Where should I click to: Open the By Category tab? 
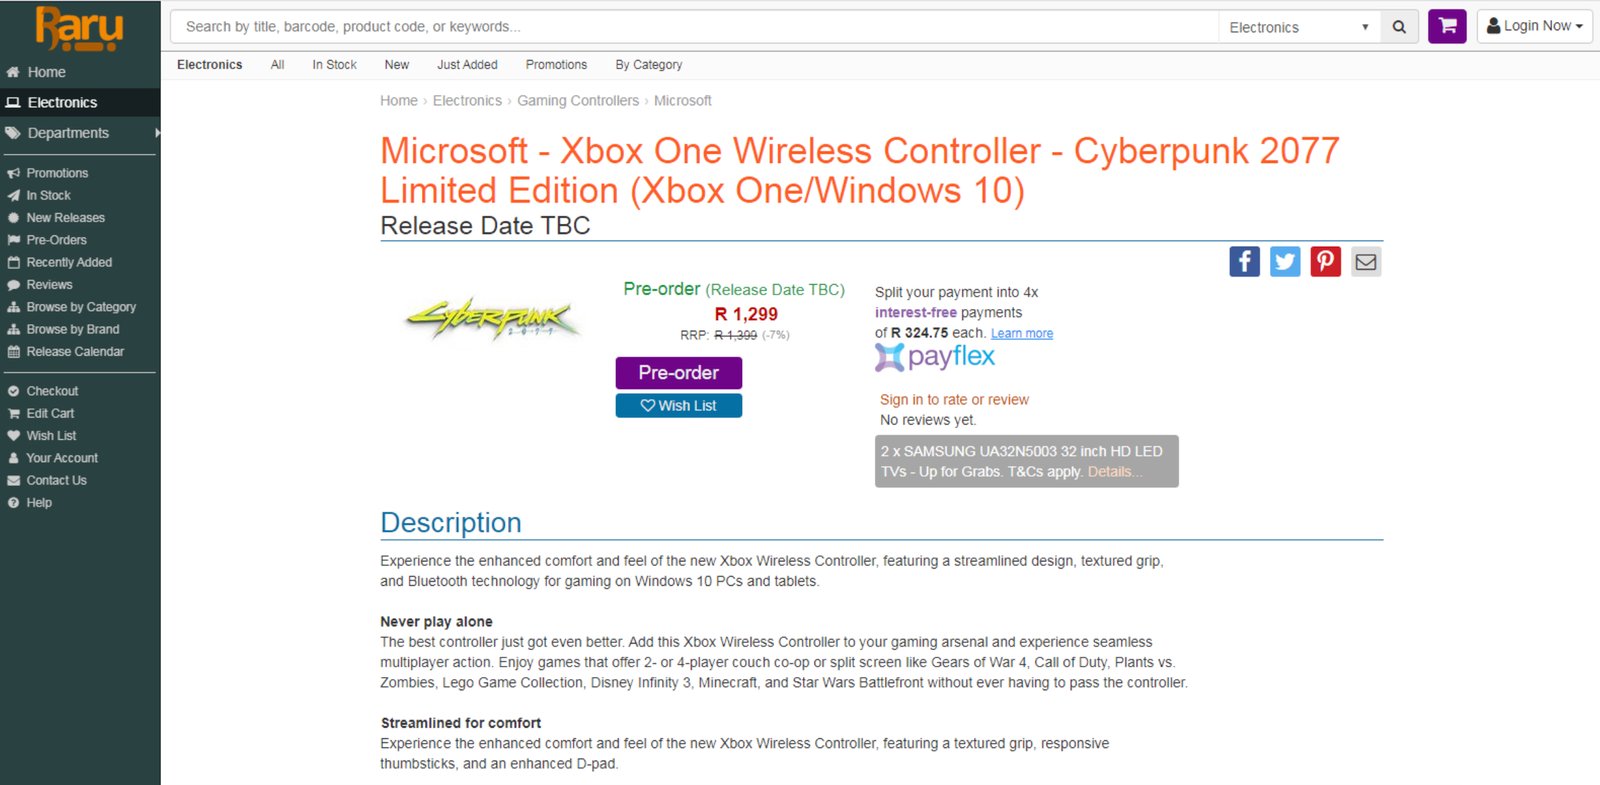point(648,64)
